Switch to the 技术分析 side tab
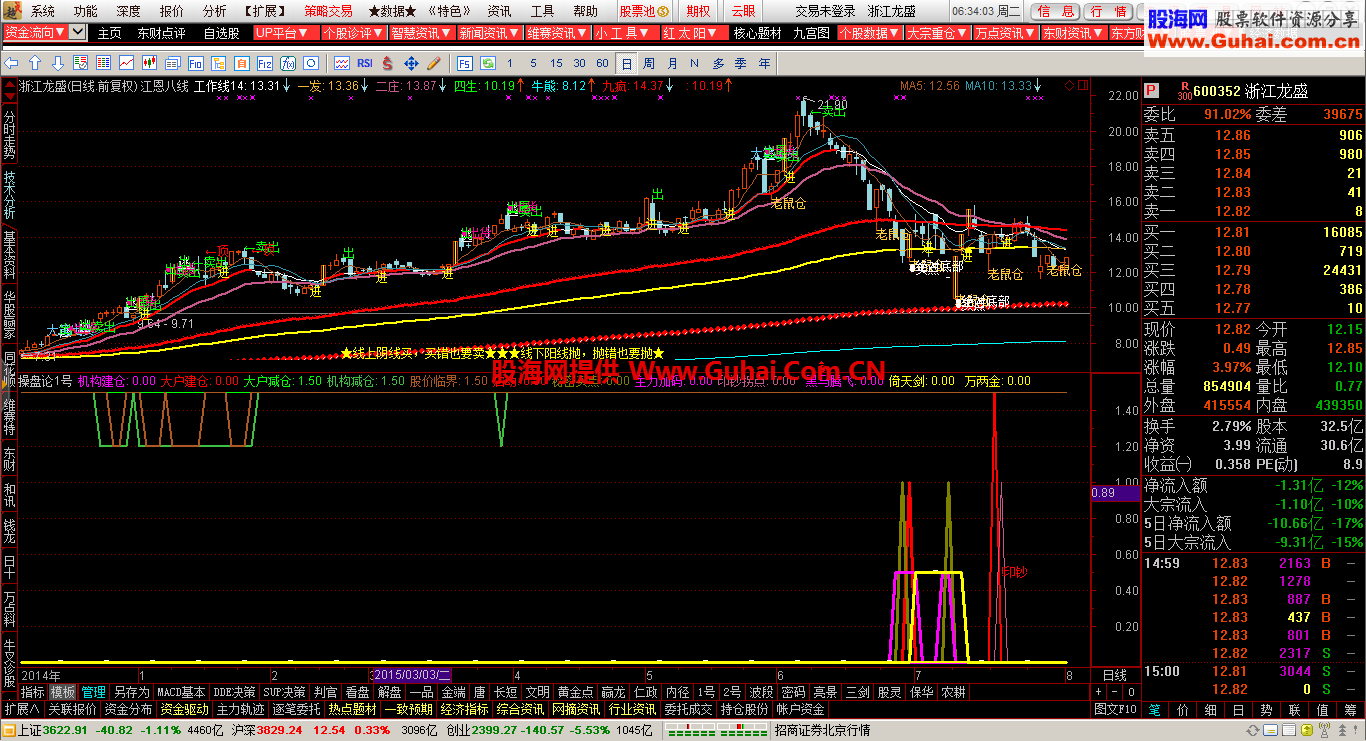 click(9, 195)
